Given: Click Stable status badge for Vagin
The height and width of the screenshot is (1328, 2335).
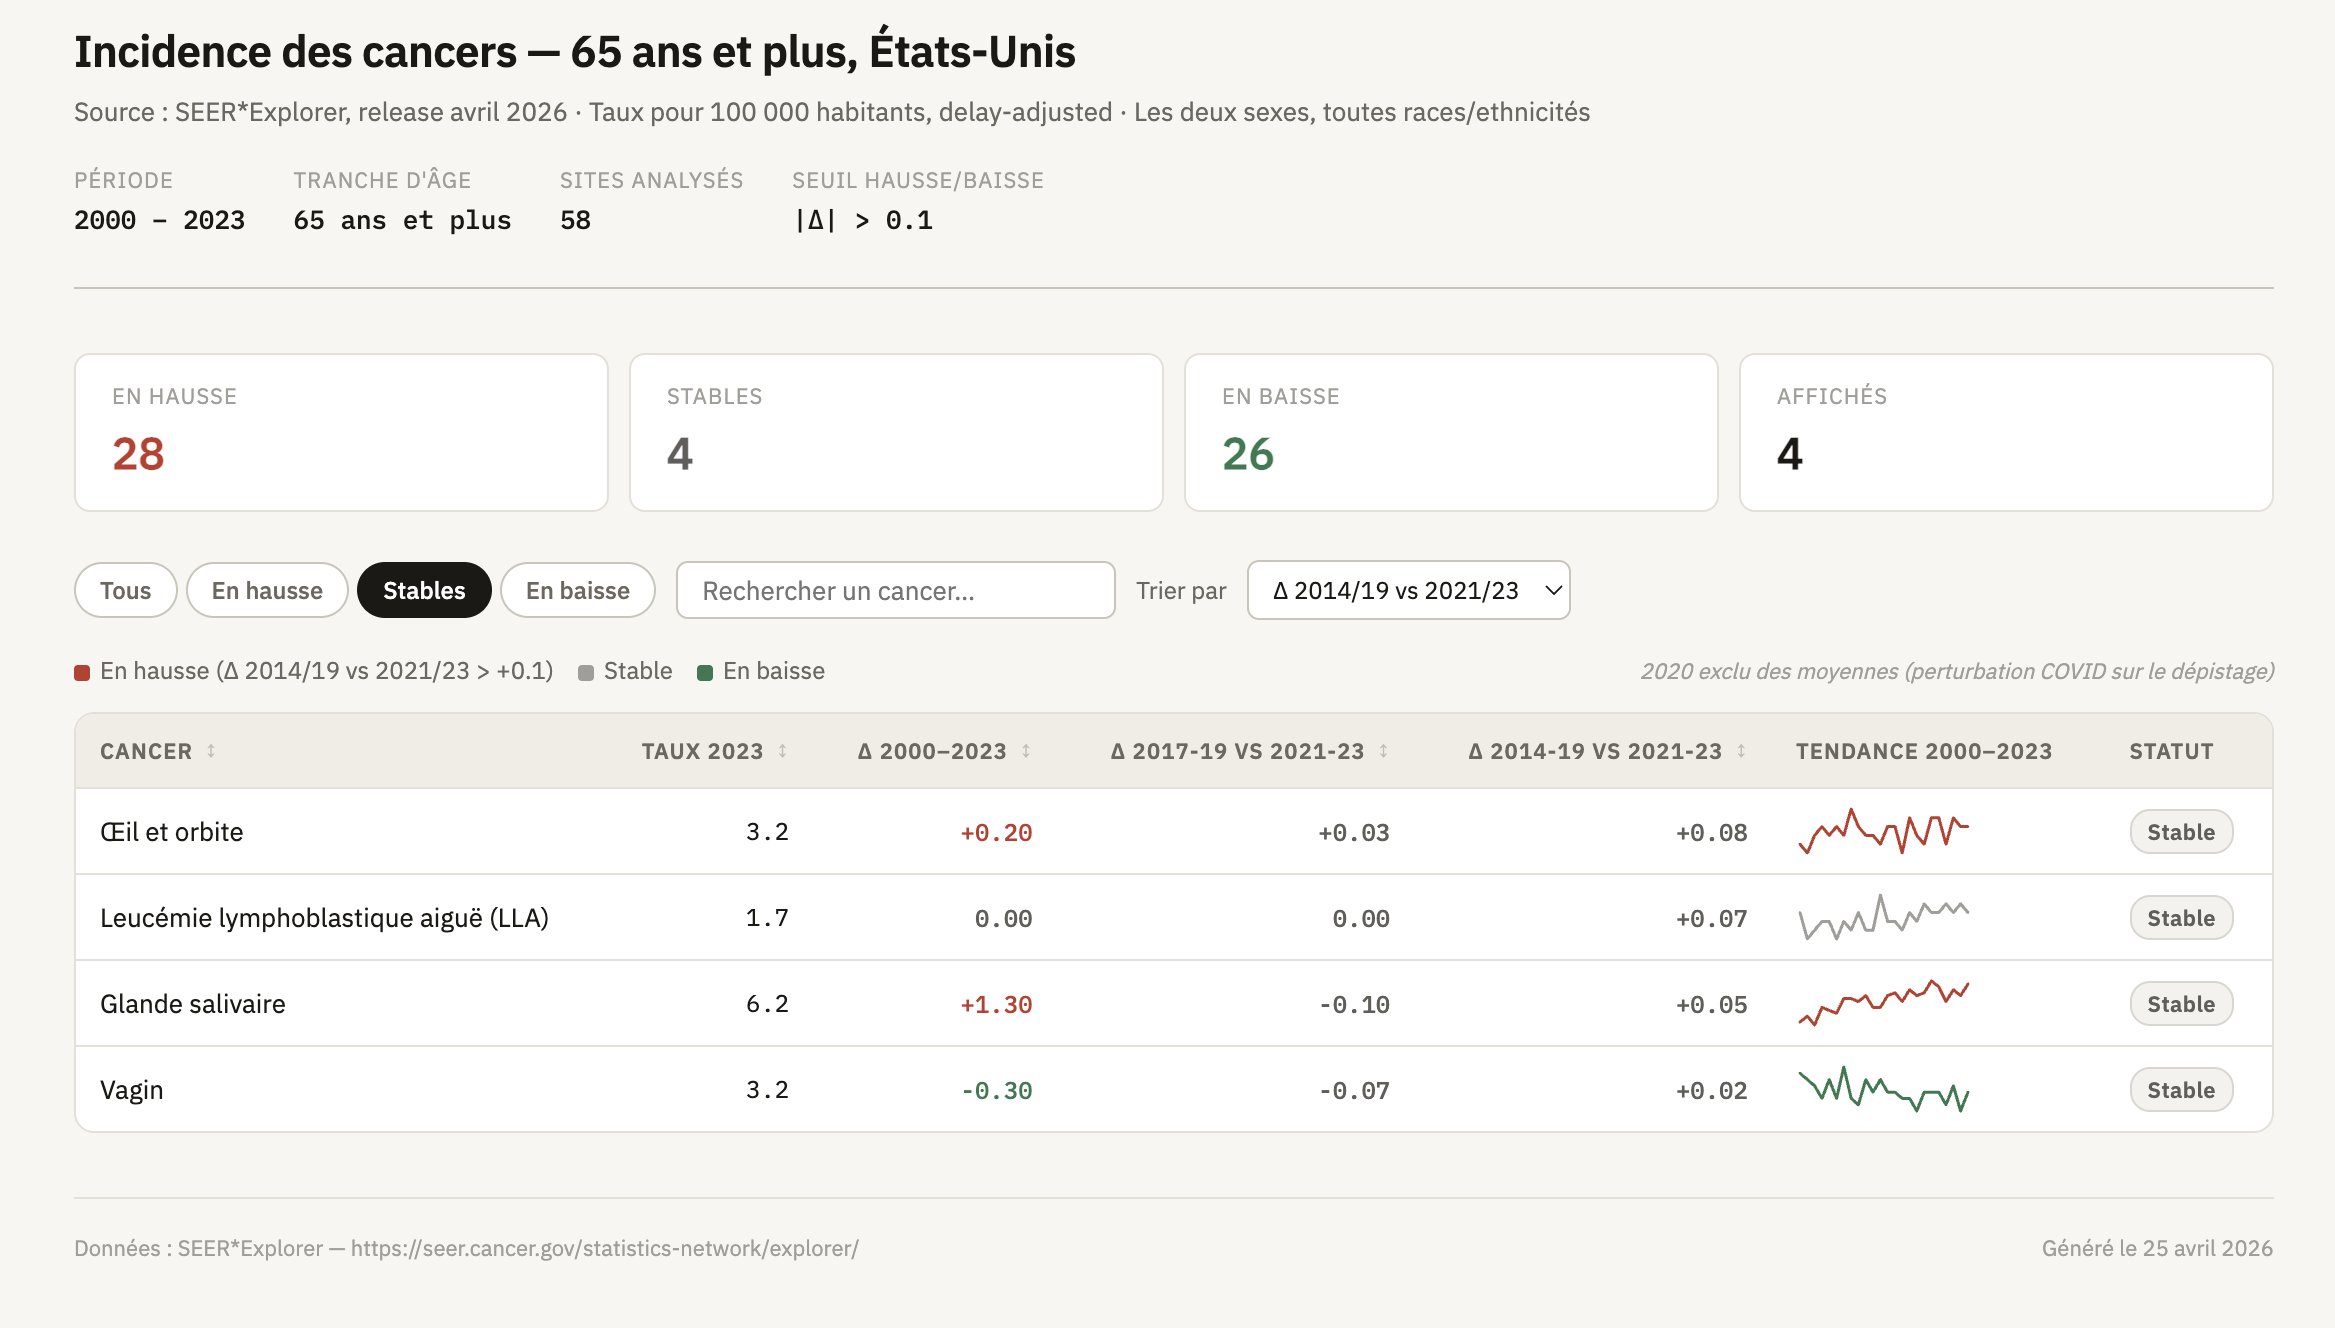Looking at the screenshot, I should 2180,1089.
